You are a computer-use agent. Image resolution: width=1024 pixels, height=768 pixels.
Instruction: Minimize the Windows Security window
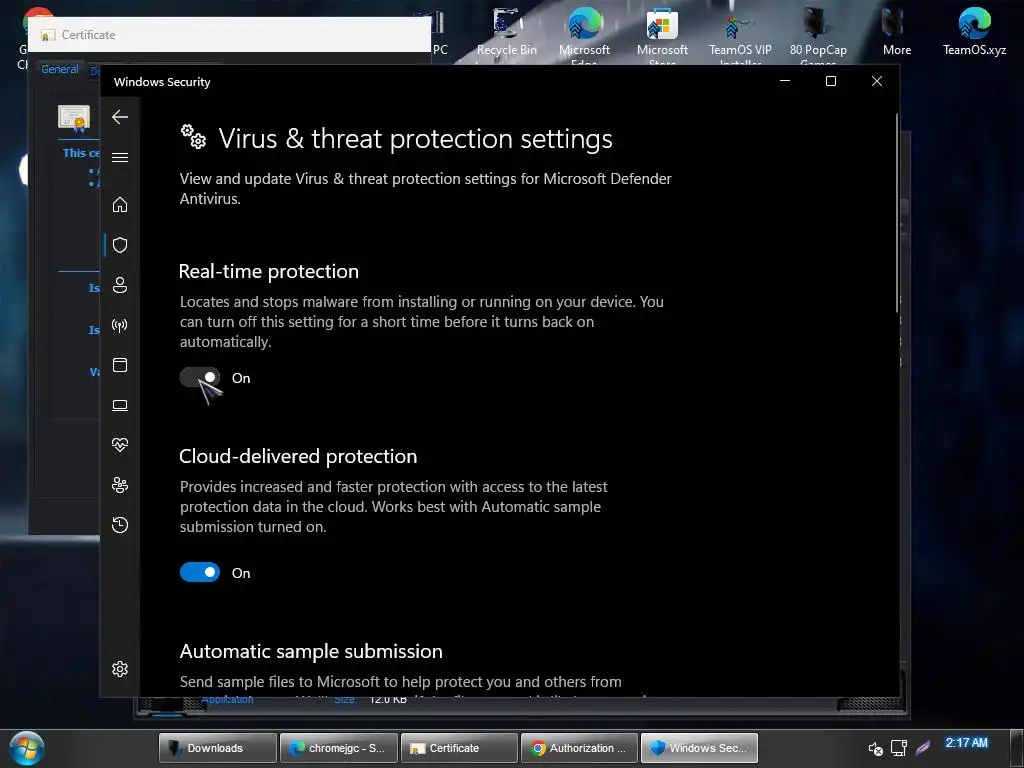pyautogui.click(x=785, y=81)
